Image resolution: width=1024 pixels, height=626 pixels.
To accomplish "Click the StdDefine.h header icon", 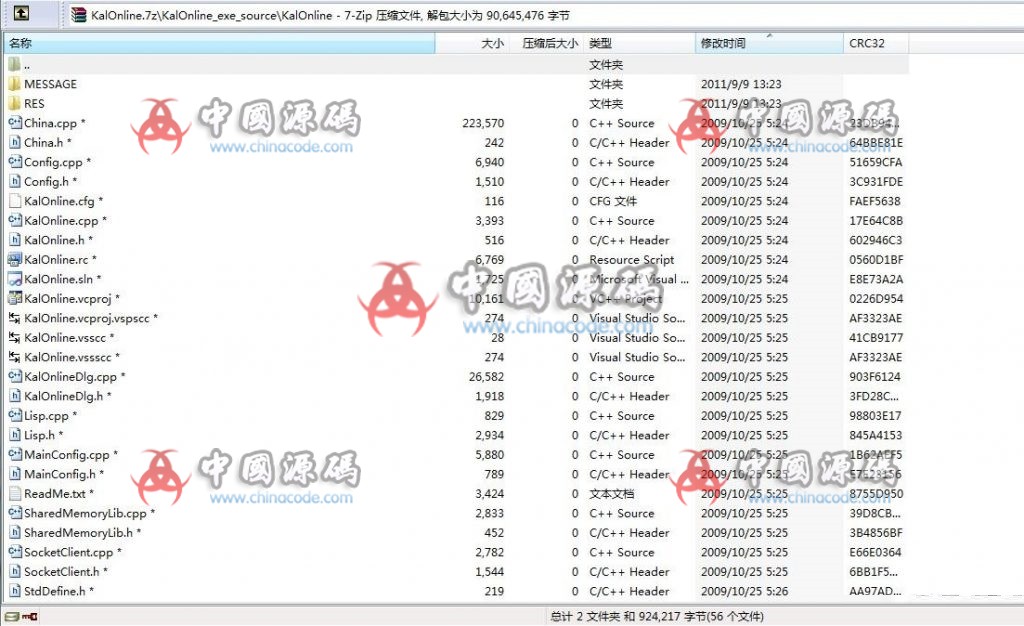I will click(x=14, y=591).
